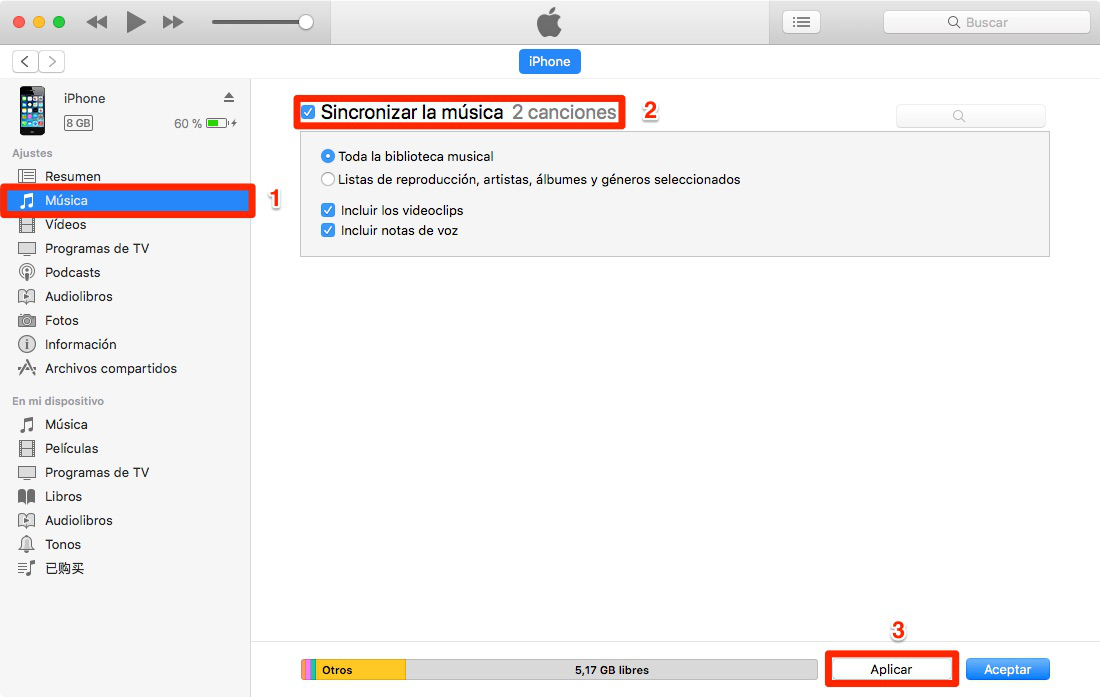Viewport: 1100px width, 697px height.
Task: Click the iPhone device thumbnail
Action: point(32,111)
